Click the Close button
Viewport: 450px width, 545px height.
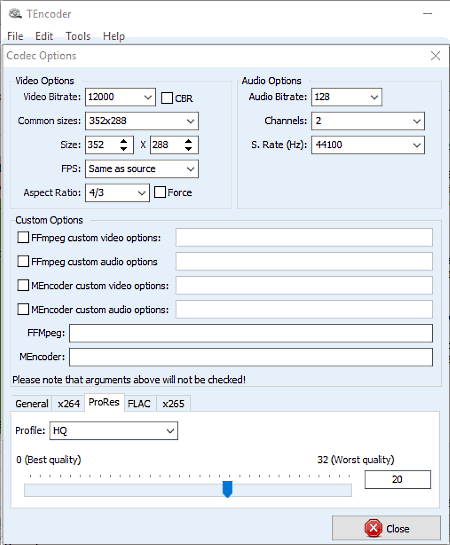pyautogui.click(x=386, y=528)
